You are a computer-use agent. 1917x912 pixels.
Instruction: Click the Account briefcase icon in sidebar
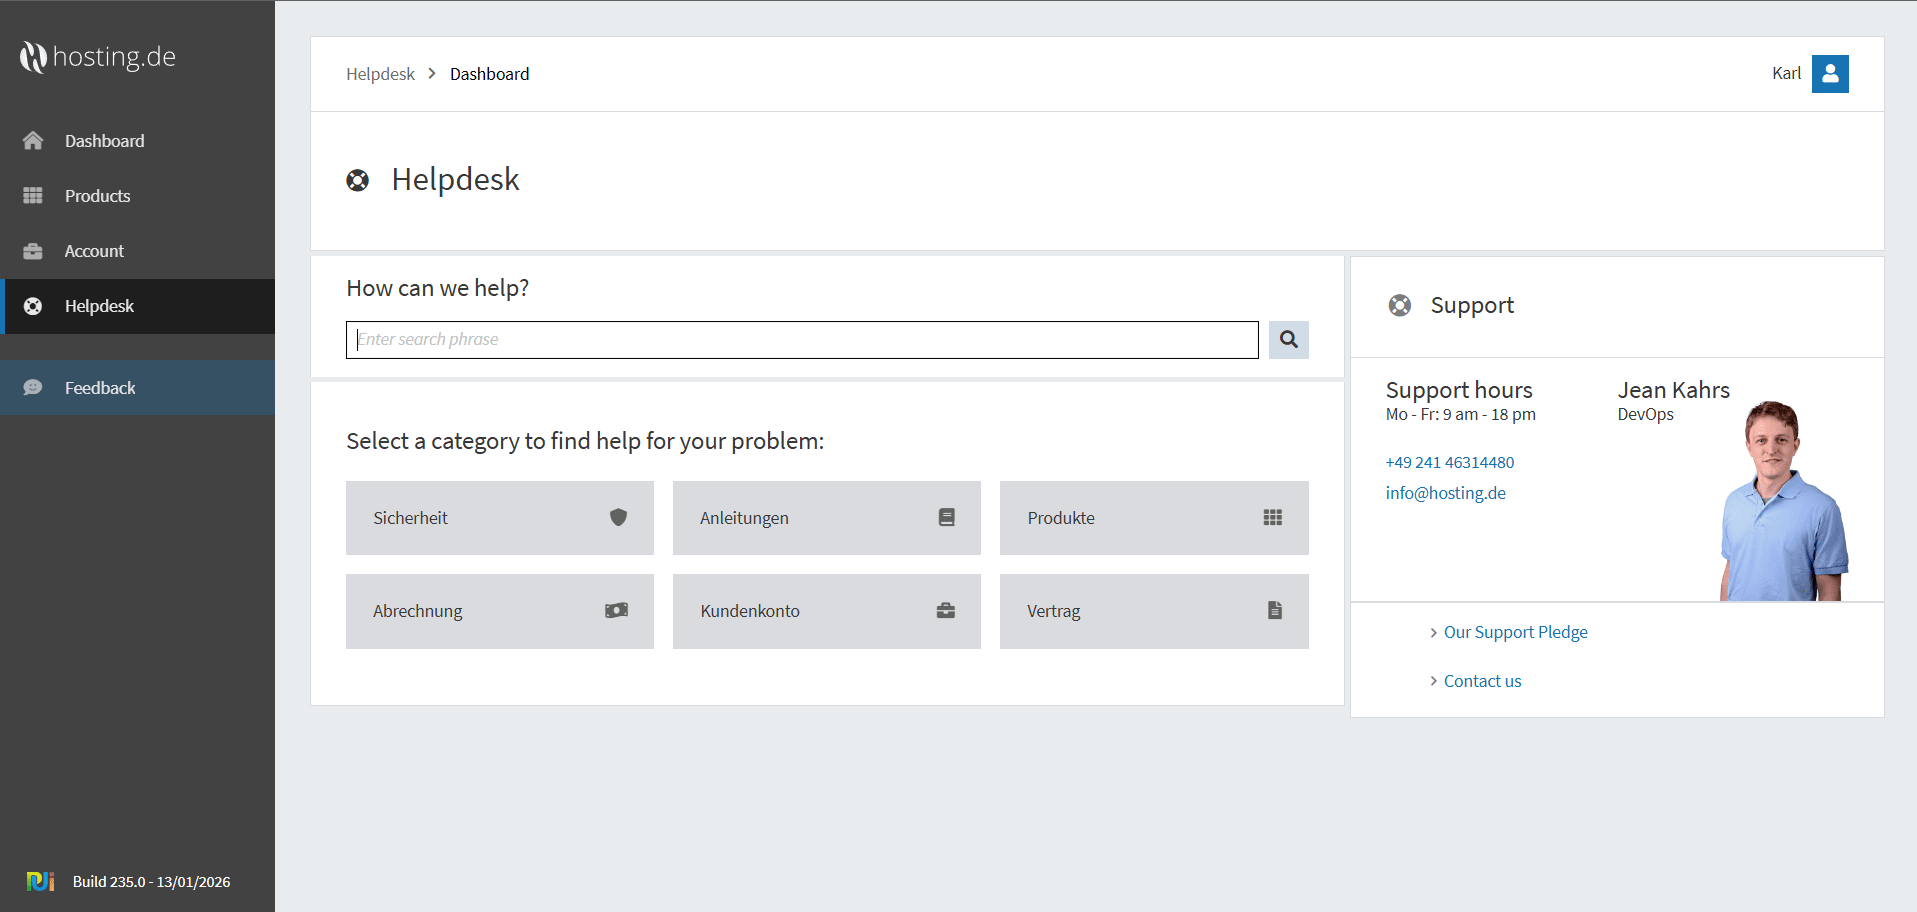33,251
